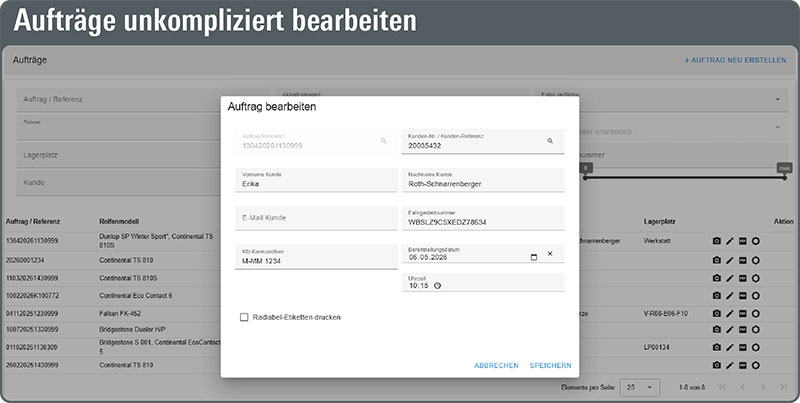The width and height of the screenshot is (800, 403).
Task: Enable Radlabel-Etiketten drucken checkbox
Action: [x=244, y=317]
